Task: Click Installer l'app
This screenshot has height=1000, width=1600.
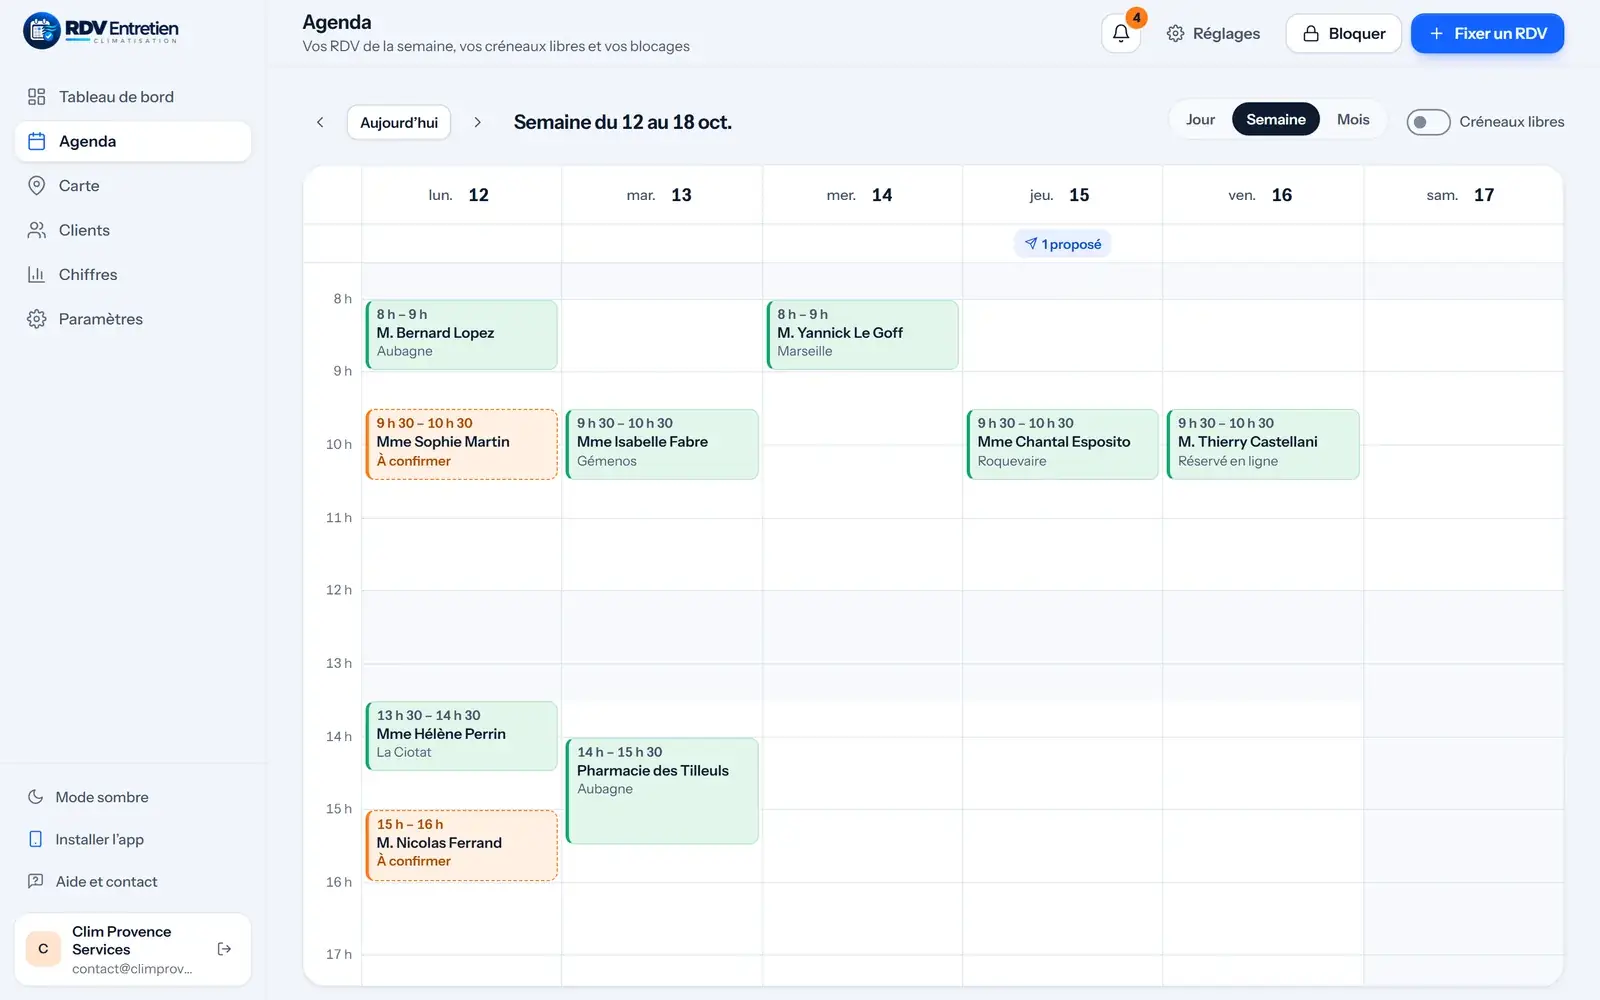Action: [133, 839]
